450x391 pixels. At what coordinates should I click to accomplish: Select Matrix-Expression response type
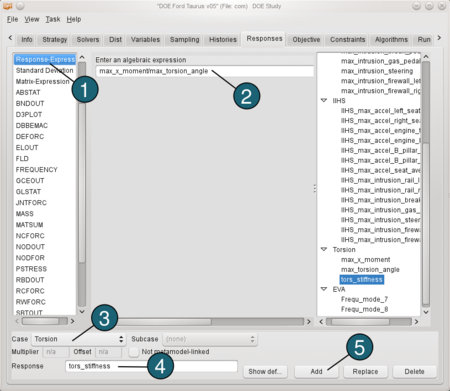[45, 82]
